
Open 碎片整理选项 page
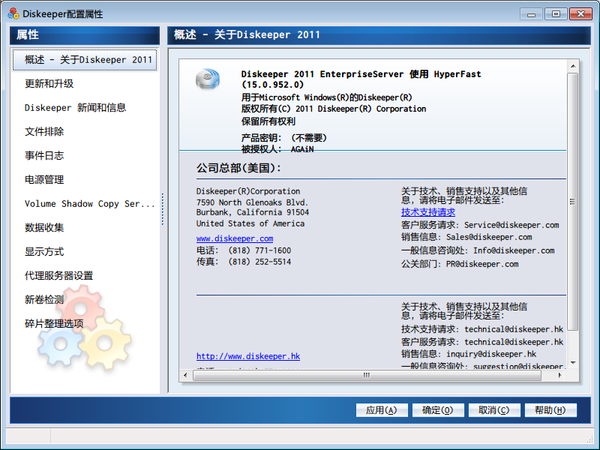point(54,324)
